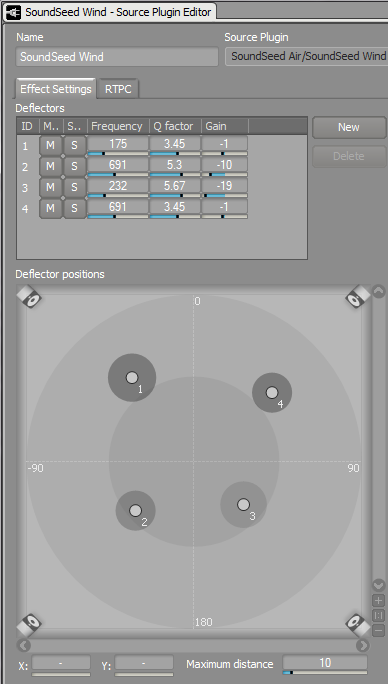The height and width of the screenshot is (684, 388).
Task: Click the scroll down arrow of position view
Action: (x=378, y=585)
